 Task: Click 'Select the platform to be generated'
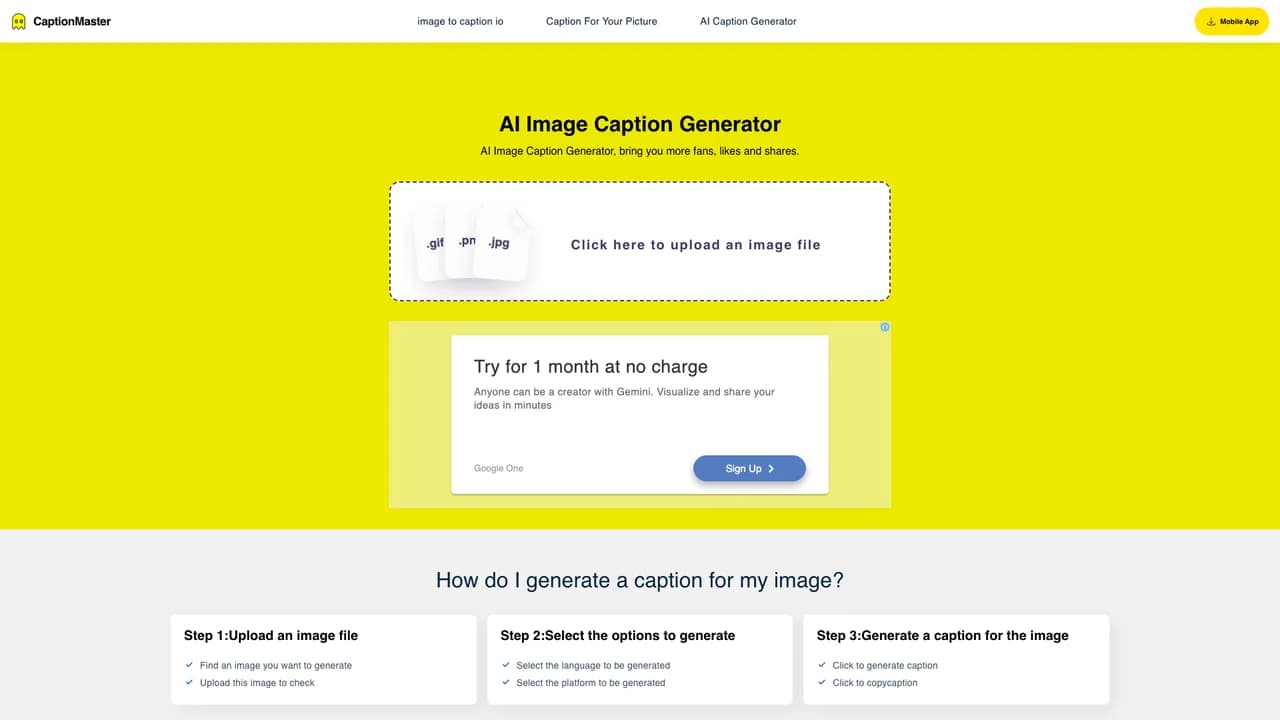click(590, 683)
